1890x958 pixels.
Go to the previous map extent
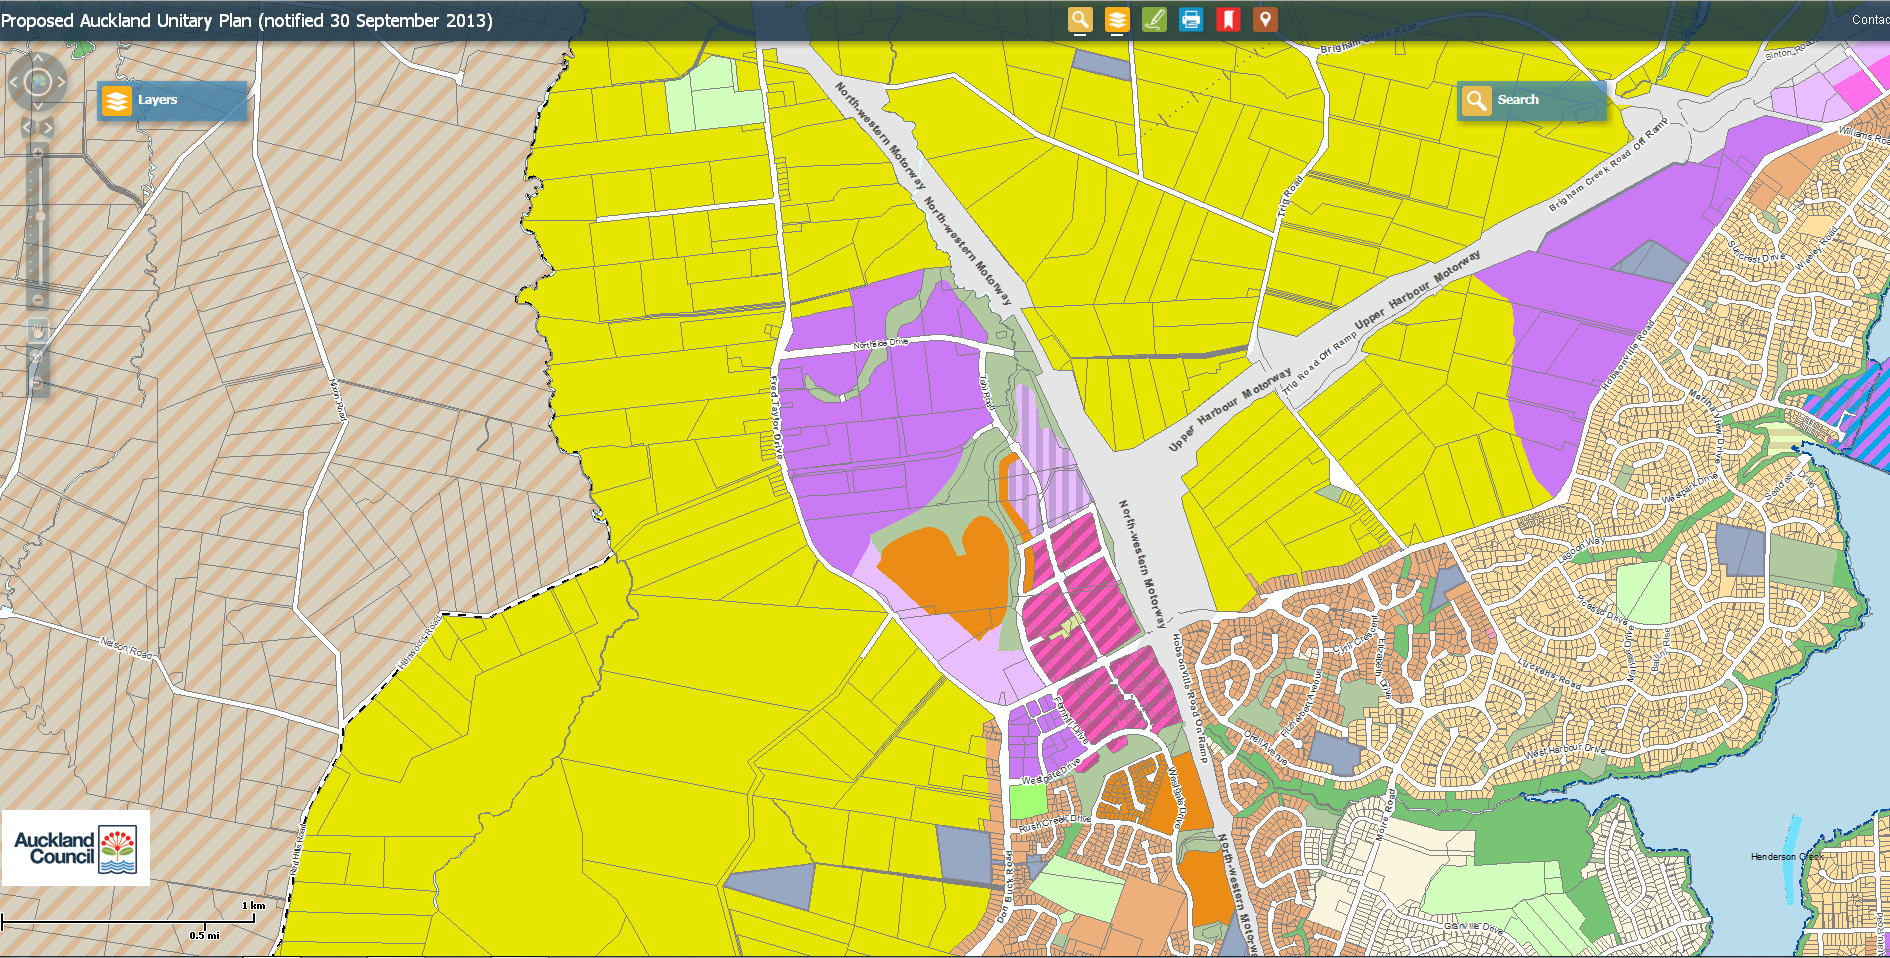click(28, 127)
